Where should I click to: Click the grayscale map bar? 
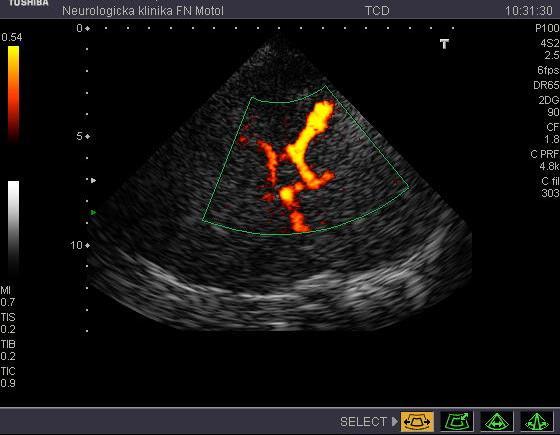(14, 228)
